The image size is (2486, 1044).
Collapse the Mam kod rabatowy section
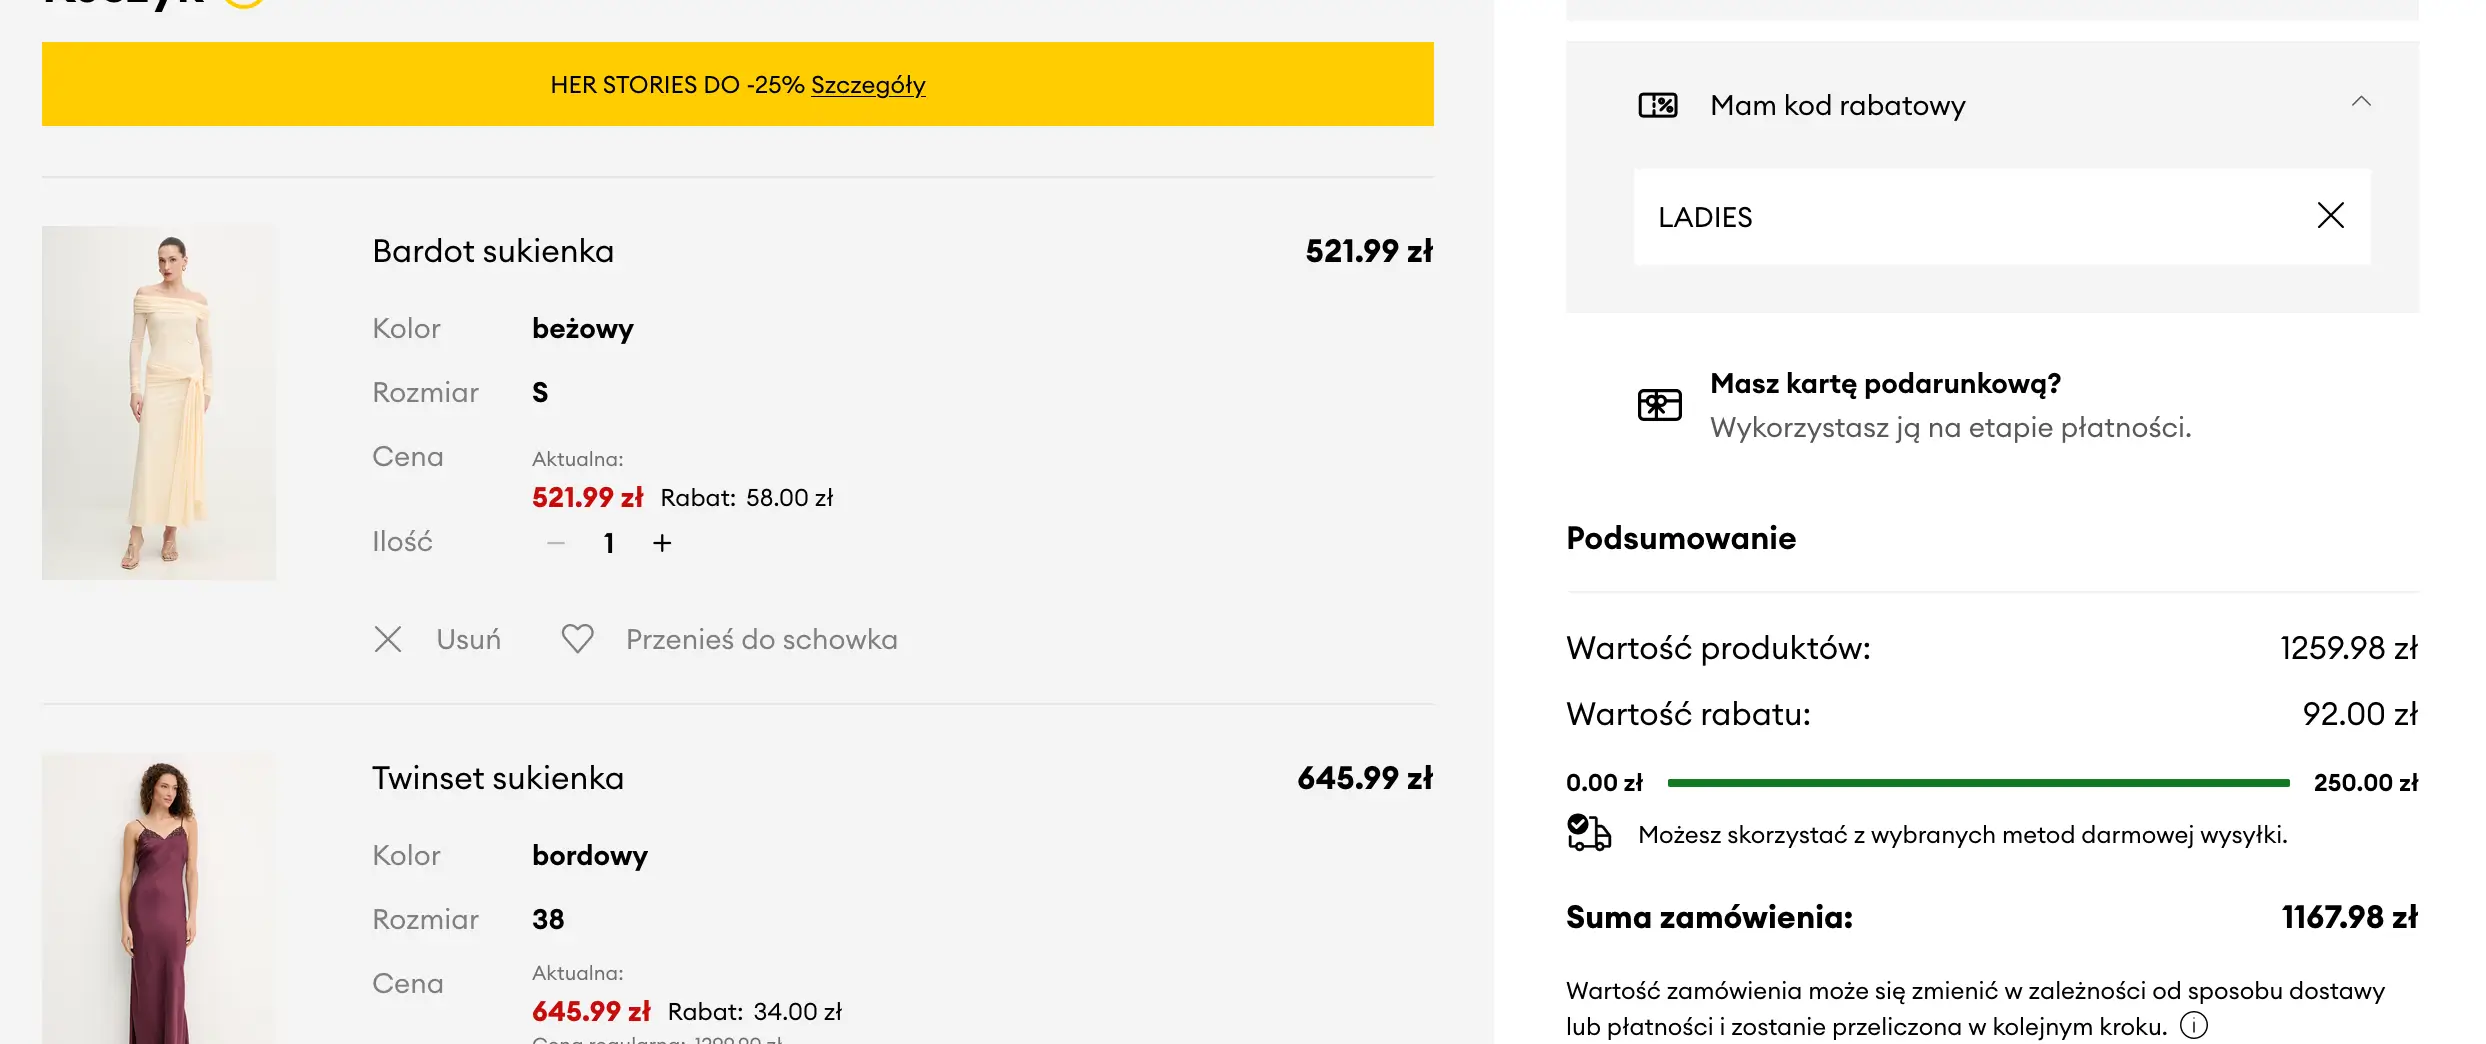(2361, 102)
